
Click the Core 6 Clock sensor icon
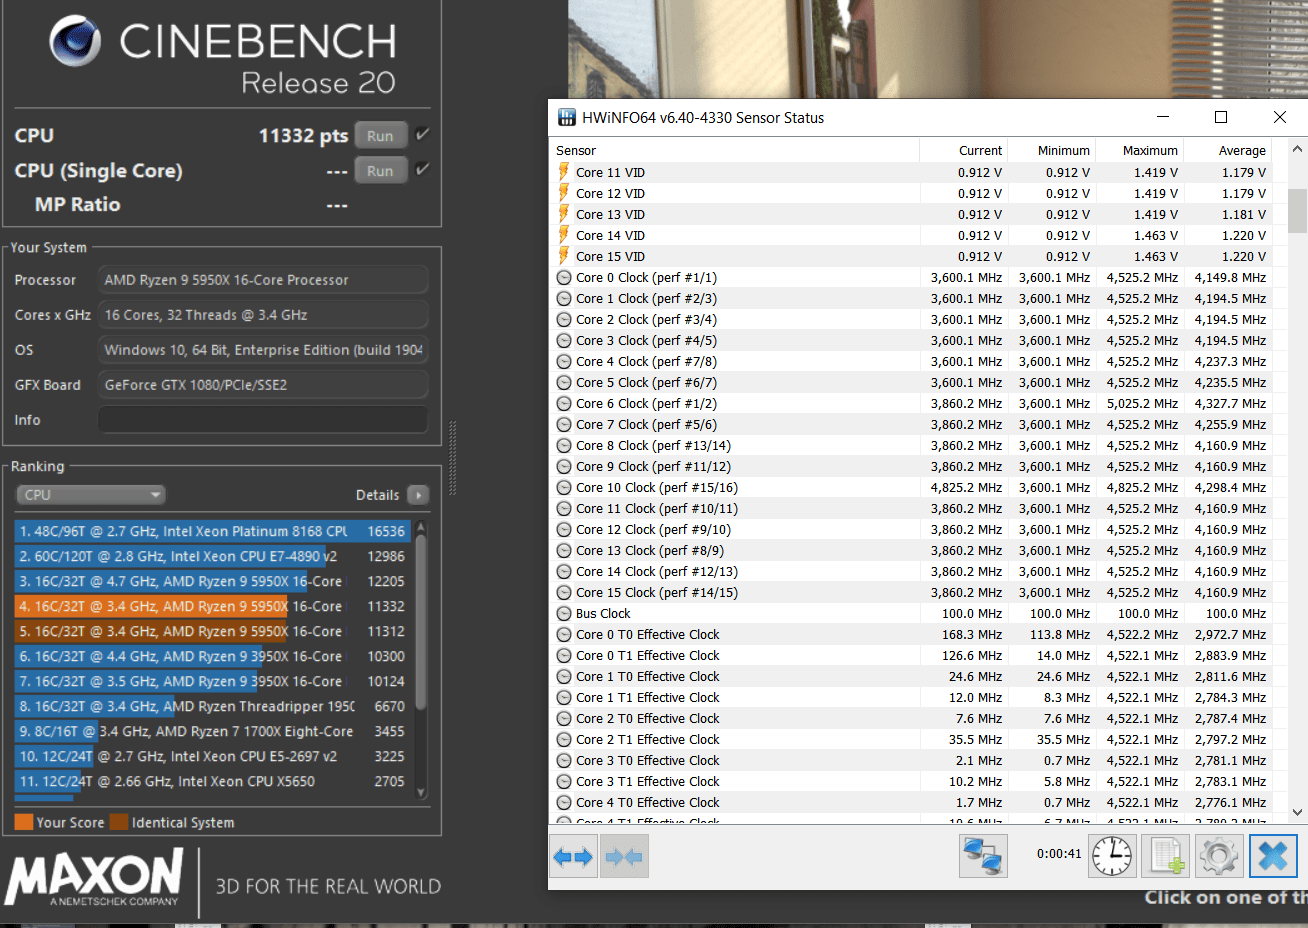coord(564,403)
